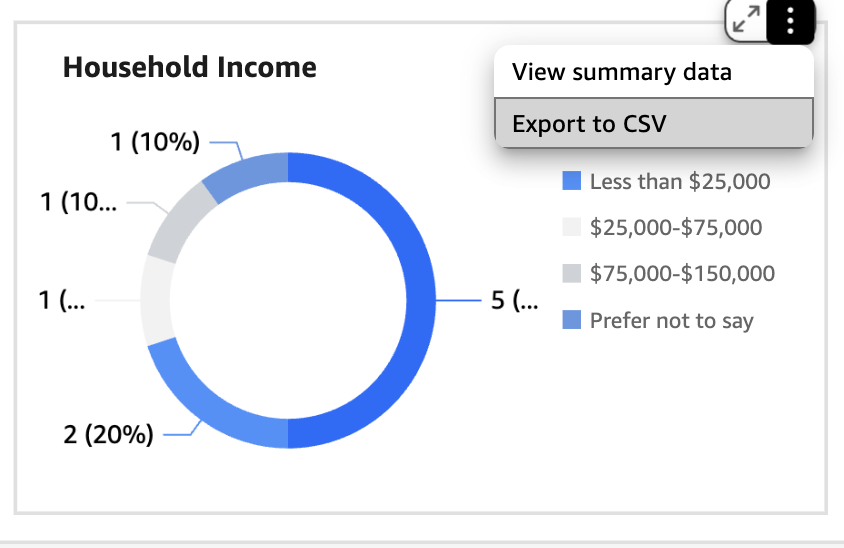This screenshot has width=844, height=548.
Task: Select the large dark blue donut segment
Action: click(420, 300)
